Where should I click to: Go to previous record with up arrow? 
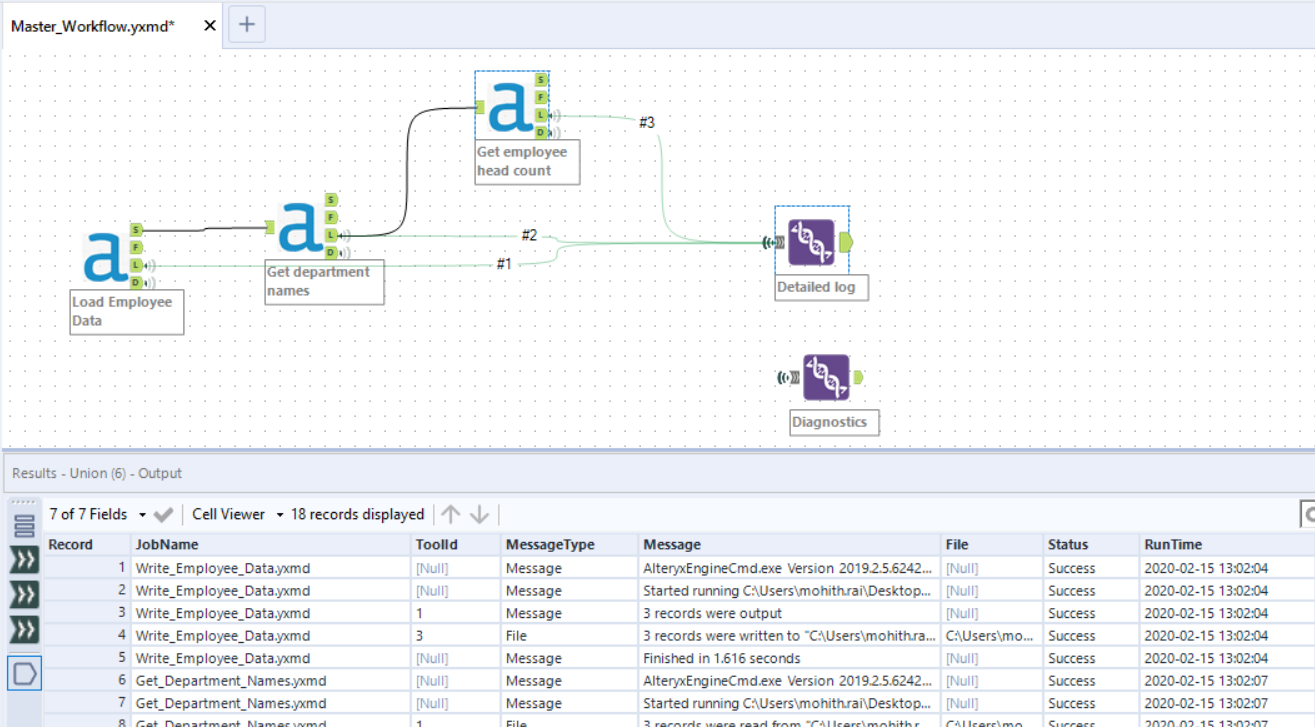451,514
